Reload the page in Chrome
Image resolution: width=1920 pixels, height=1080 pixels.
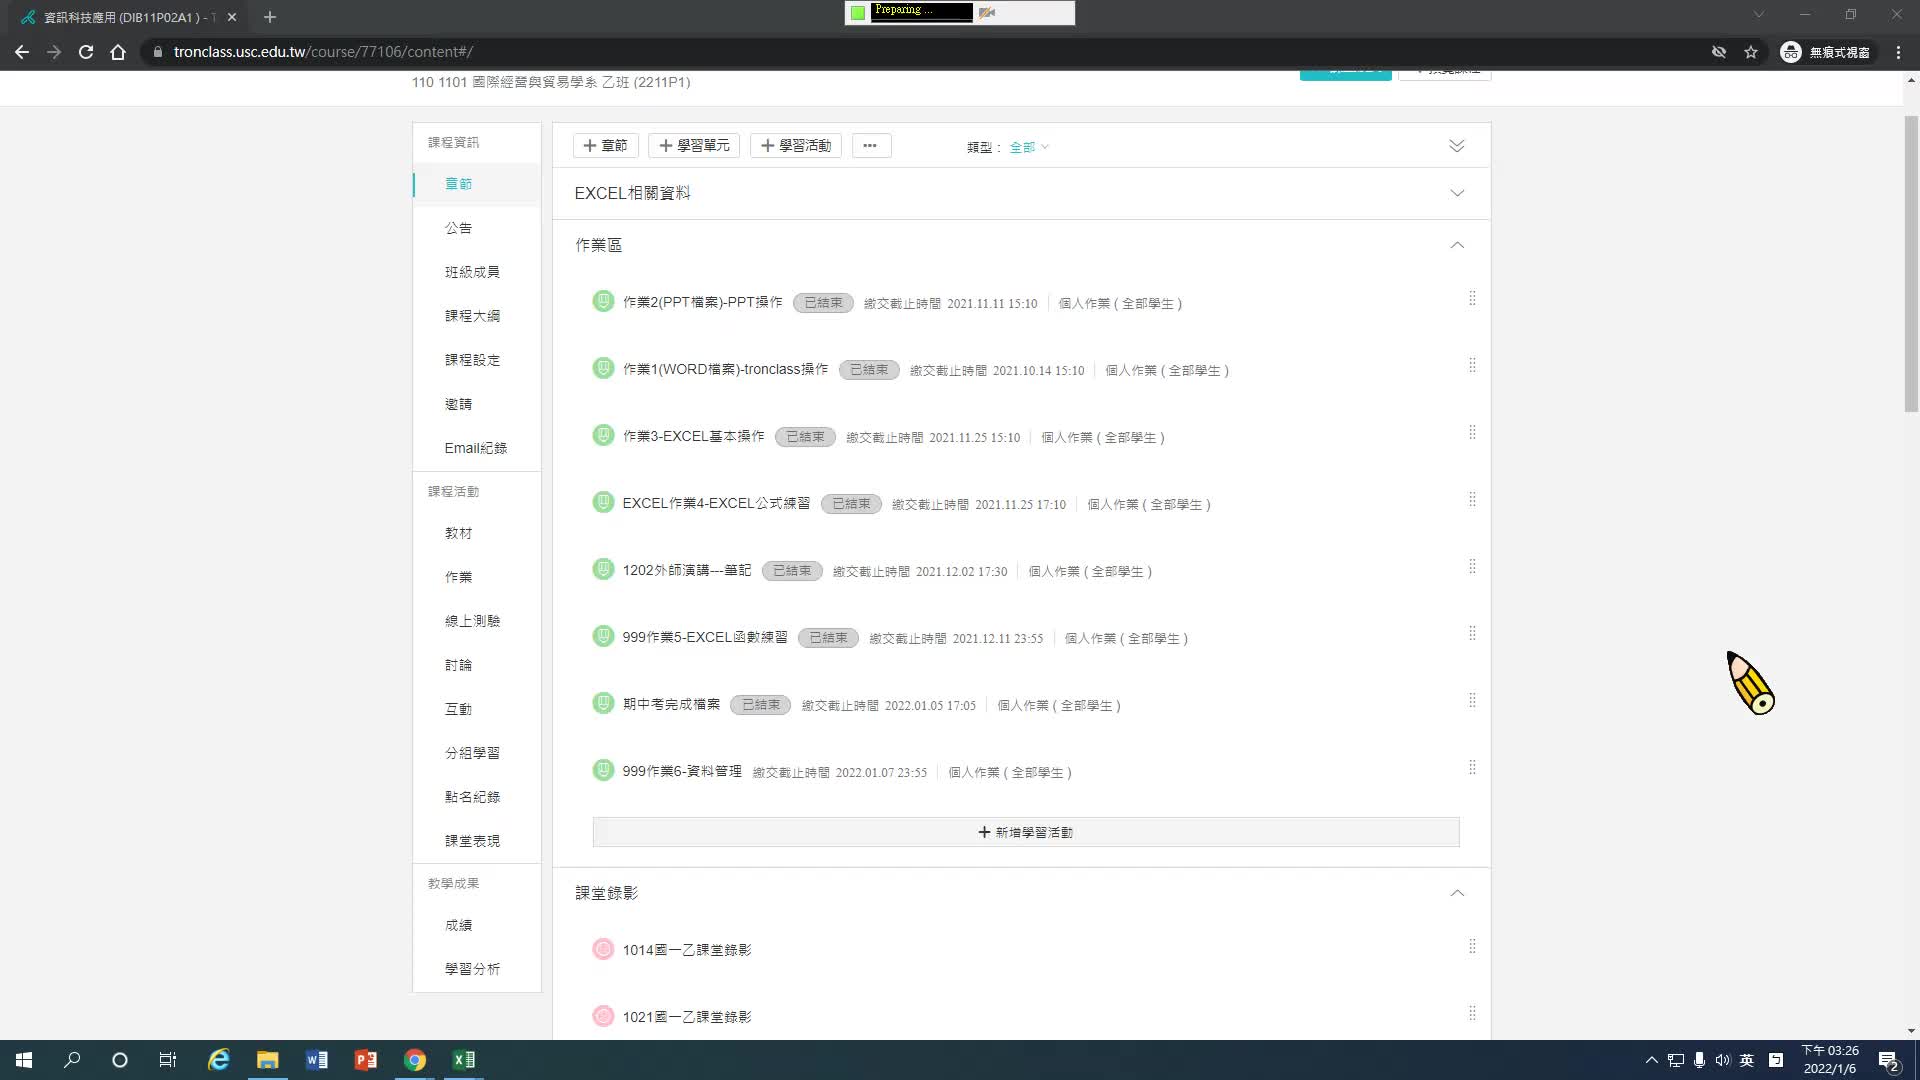tap(86, 52)
